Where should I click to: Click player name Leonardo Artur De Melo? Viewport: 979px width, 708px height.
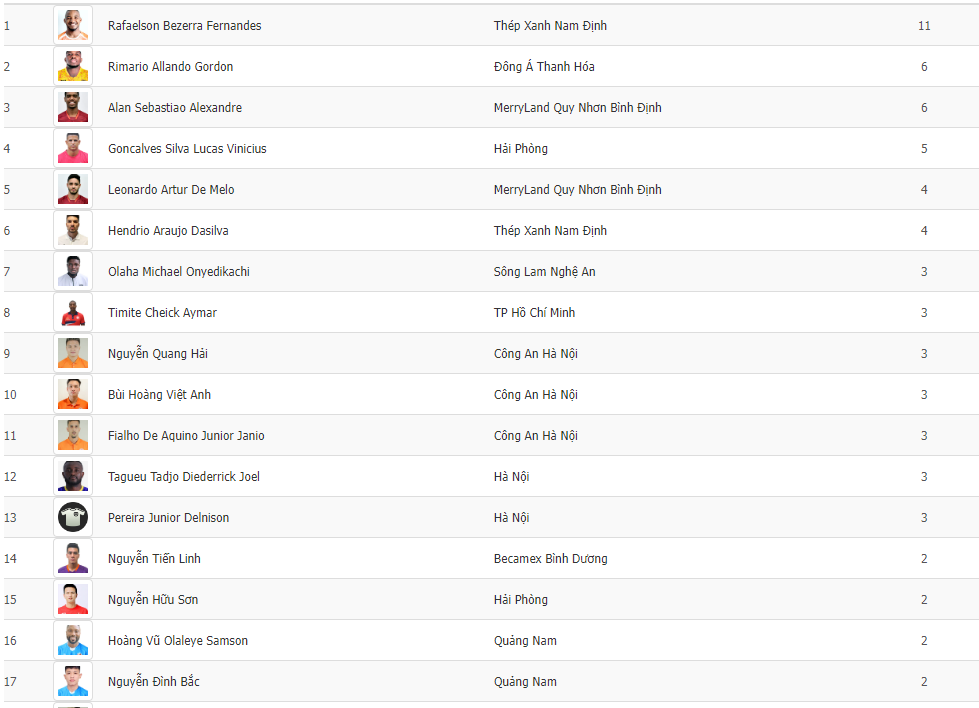[171, 190]
